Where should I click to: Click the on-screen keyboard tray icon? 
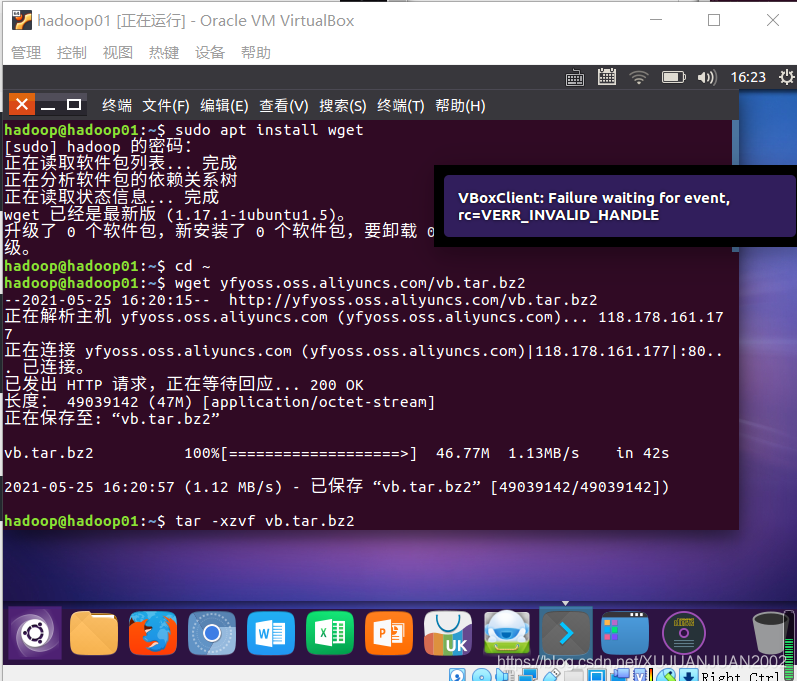coord(575,78)
